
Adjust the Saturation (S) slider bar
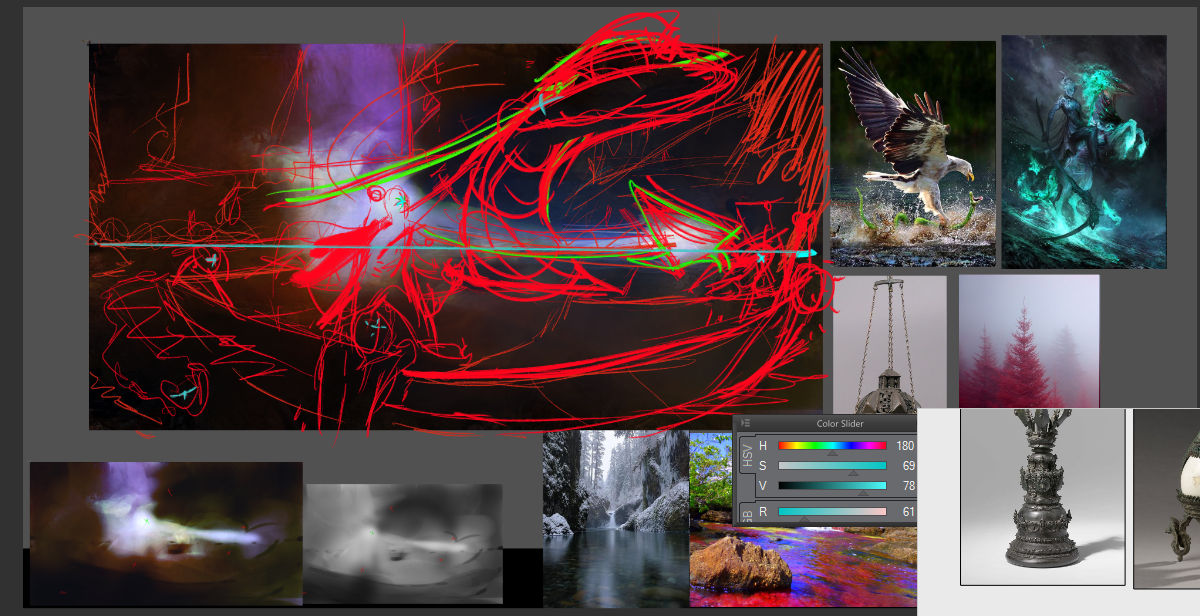point(832,466)
